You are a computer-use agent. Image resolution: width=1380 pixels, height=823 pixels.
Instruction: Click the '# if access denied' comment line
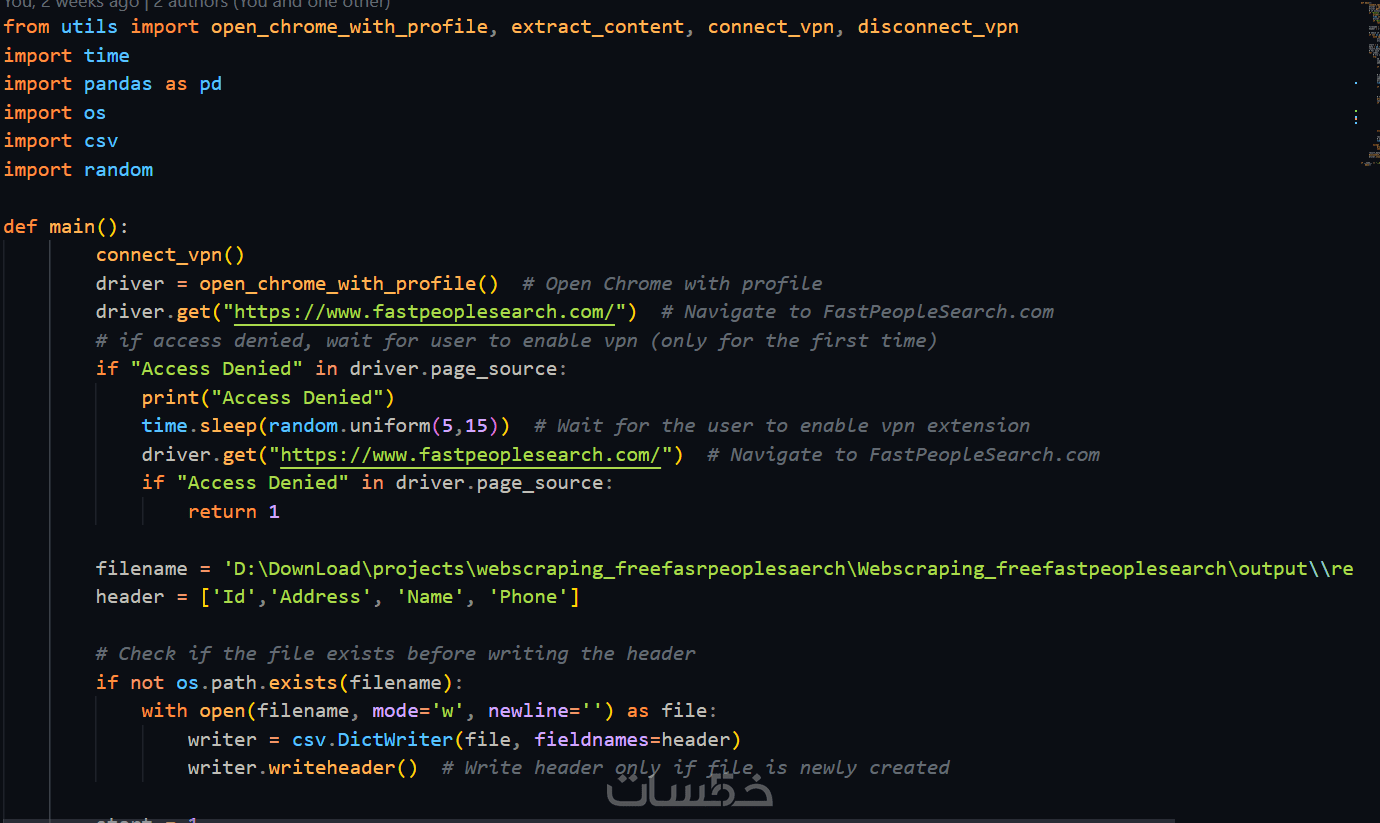click(516, 341)
